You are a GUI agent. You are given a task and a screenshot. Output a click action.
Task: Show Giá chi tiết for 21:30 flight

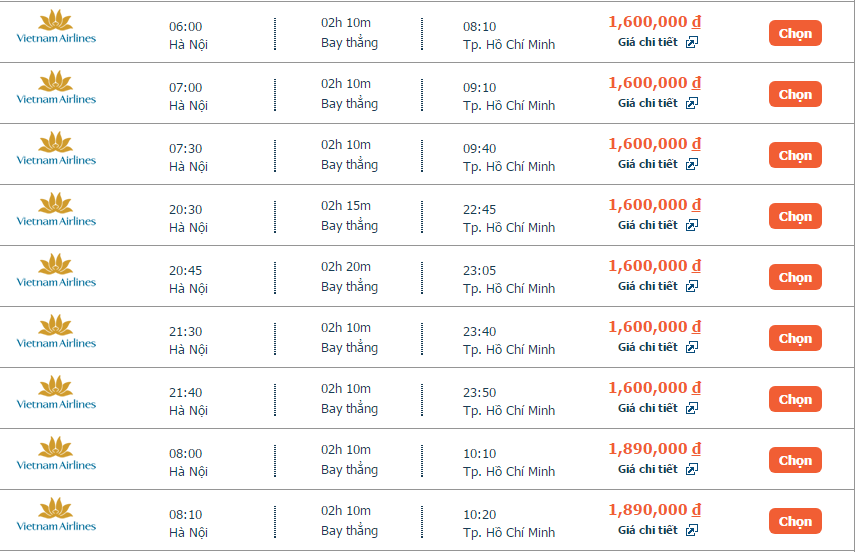click(x=648, y=347)
